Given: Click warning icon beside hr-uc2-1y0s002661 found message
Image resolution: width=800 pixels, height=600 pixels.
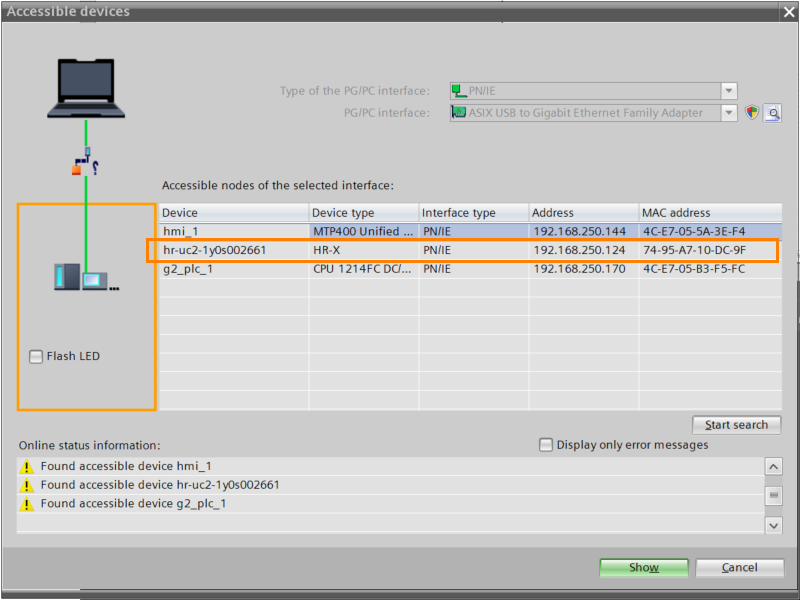Looking at the screenshot, I should click(26, 485).
